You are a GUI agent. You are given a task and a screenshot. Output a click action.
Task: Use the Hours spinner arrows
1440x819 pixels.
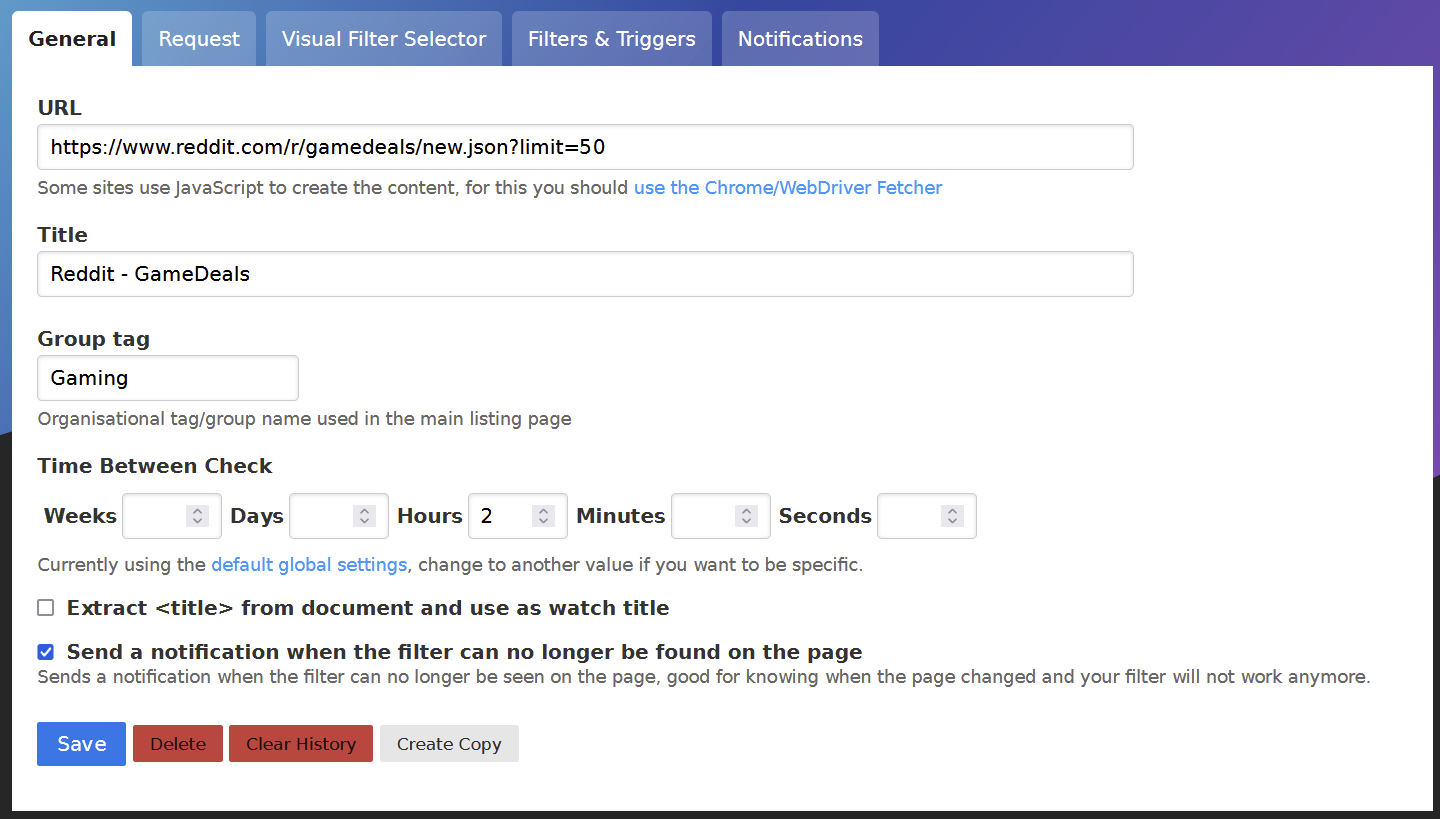[x=543, y=516]
